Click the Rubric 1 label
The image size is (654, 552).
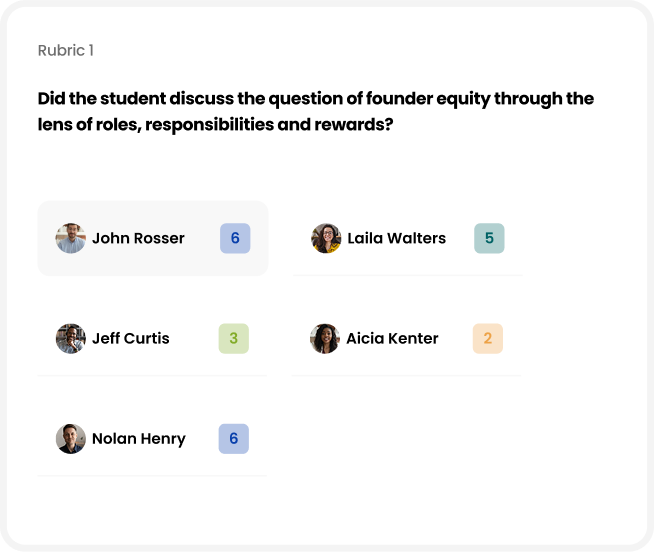click(x=65, y=50)
